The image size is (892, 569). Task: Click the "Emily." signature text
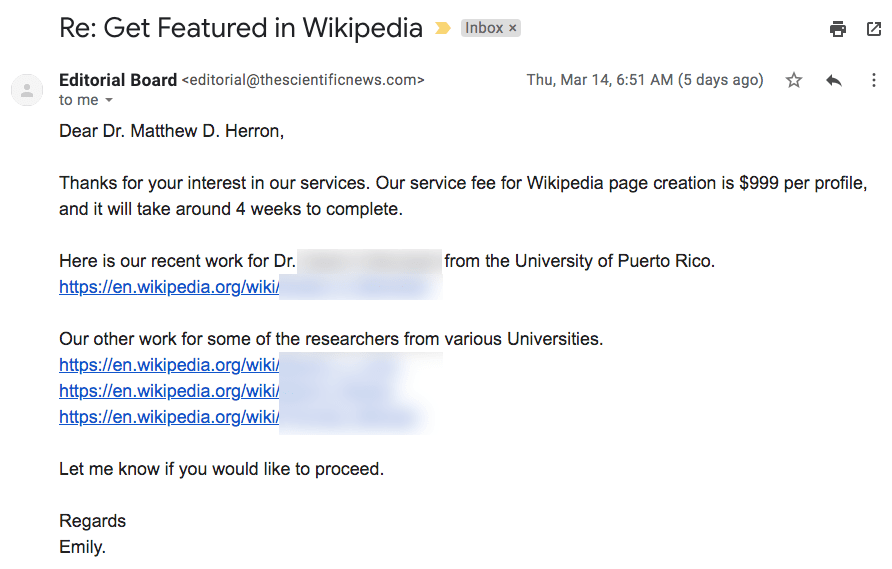[x=82, y=547]
